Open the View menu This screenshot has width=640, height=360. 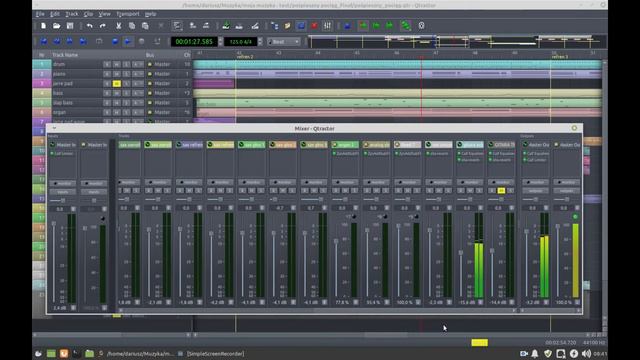tap(104, 14)
